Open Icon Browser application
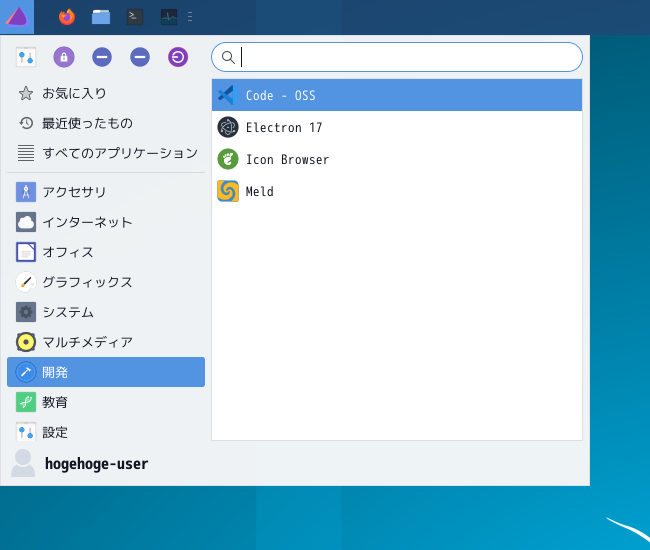 click(397, 159)
